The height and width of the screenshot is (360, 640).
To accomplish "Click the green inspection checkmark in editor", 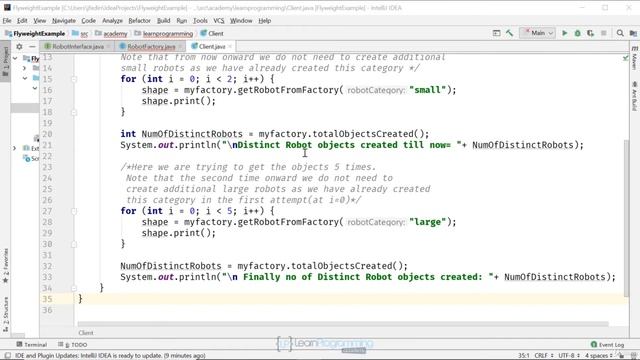I will coord(625,58).
